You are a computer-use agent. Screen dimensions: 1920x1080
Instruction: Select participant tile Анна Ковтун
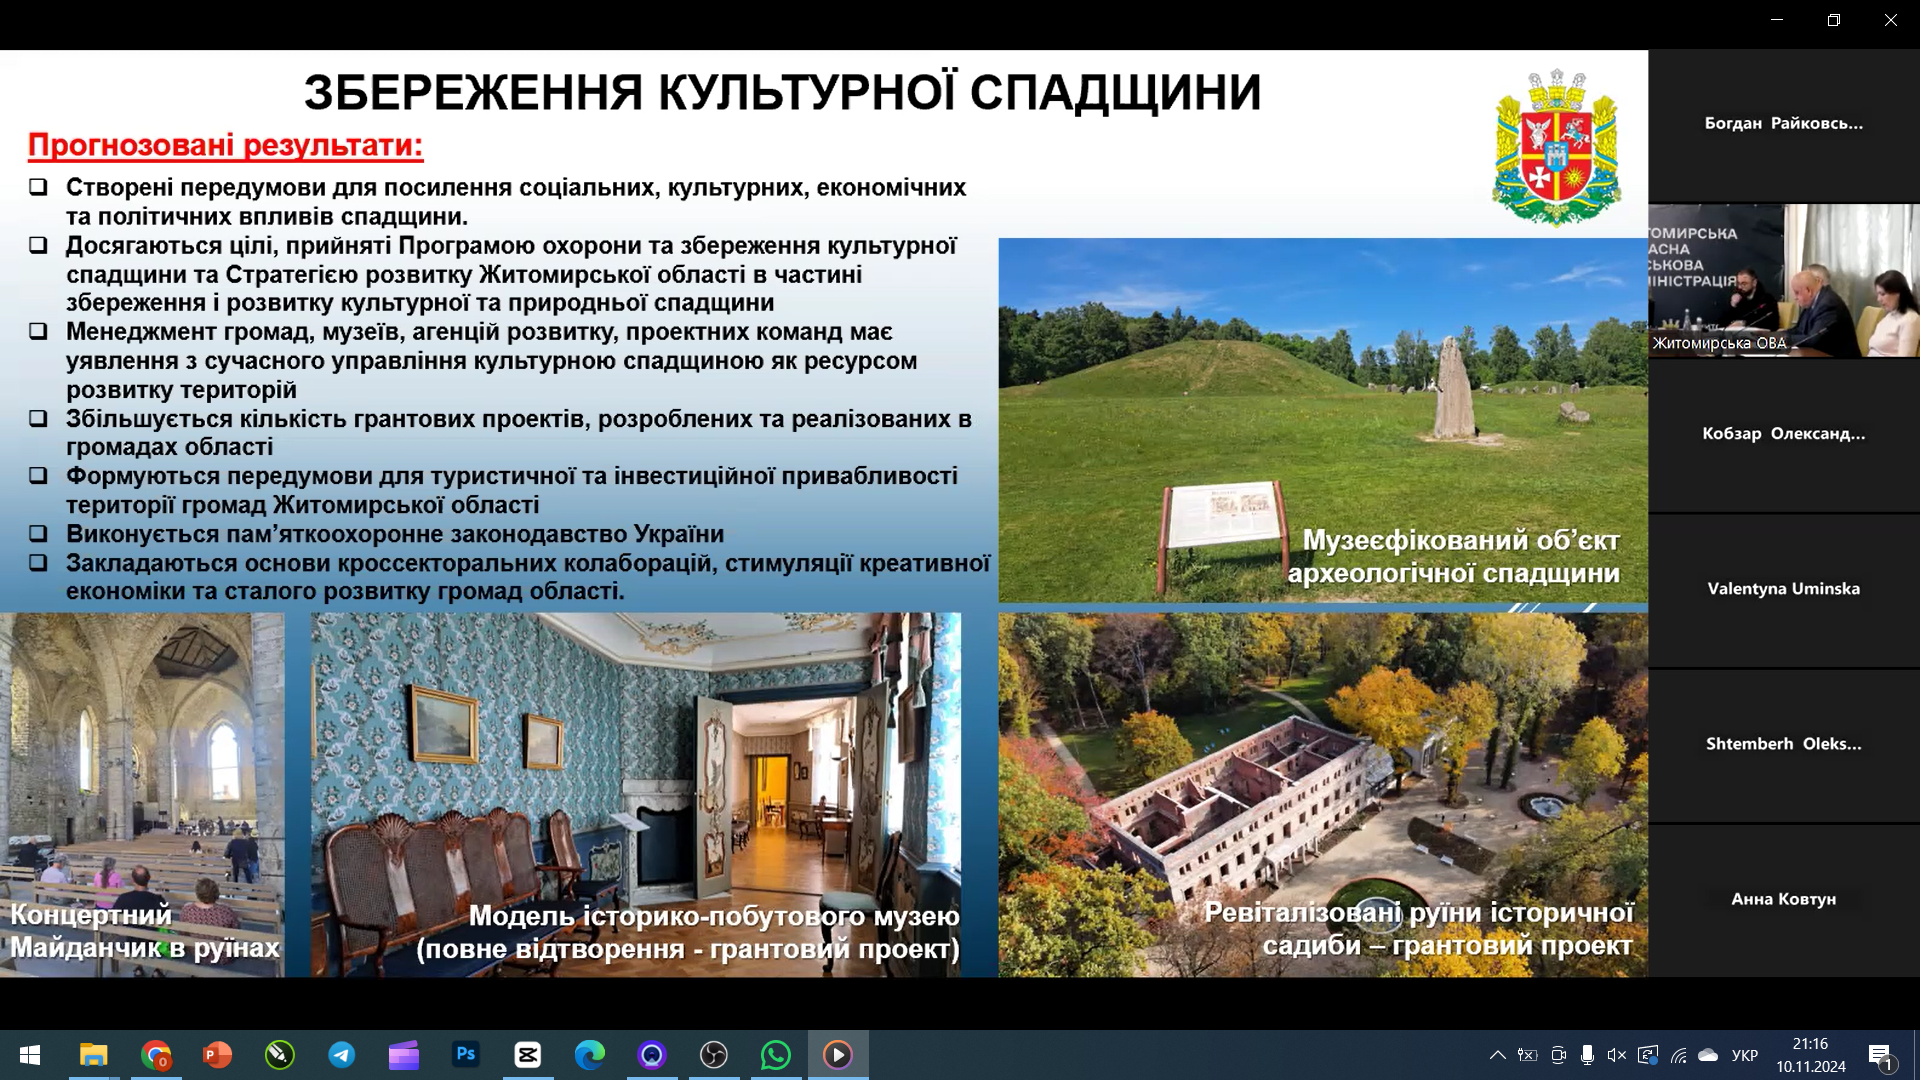click(x=1784, y=899)
